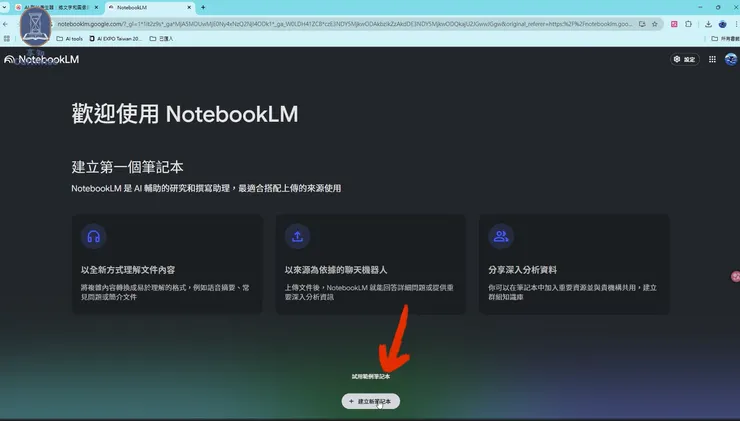Open the all bookmarks folder at right

725,39
